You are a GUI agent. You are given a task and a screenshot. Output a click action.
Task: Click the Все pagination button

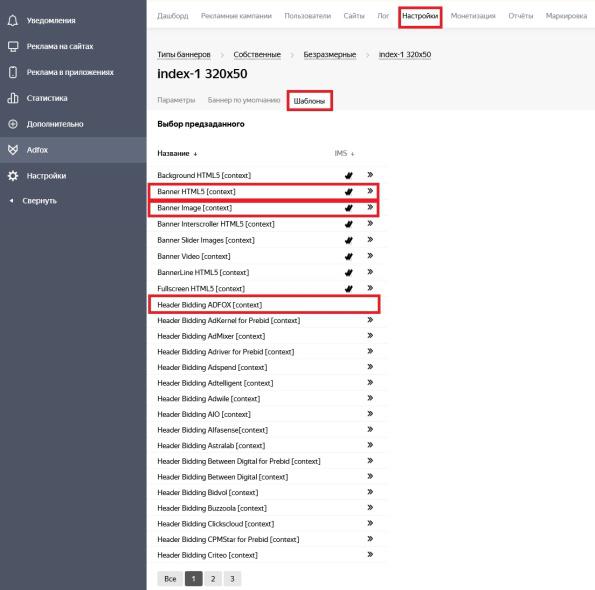tap(170, 579)
